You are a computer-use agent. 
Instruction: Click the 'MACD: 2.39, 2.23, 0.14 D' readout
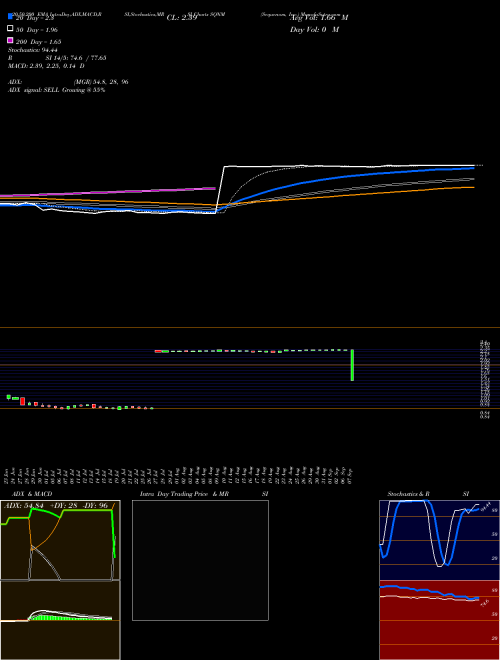(x=46, y=66)
